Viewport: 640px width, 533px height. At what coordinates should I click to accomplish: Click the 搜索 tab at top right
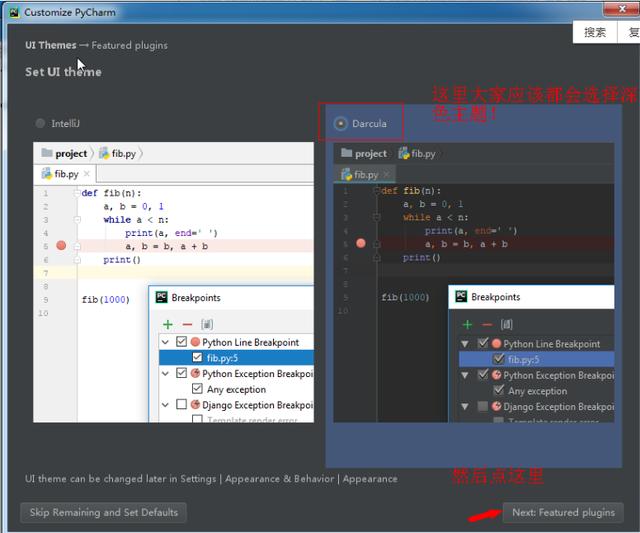(x=595, y=33)
